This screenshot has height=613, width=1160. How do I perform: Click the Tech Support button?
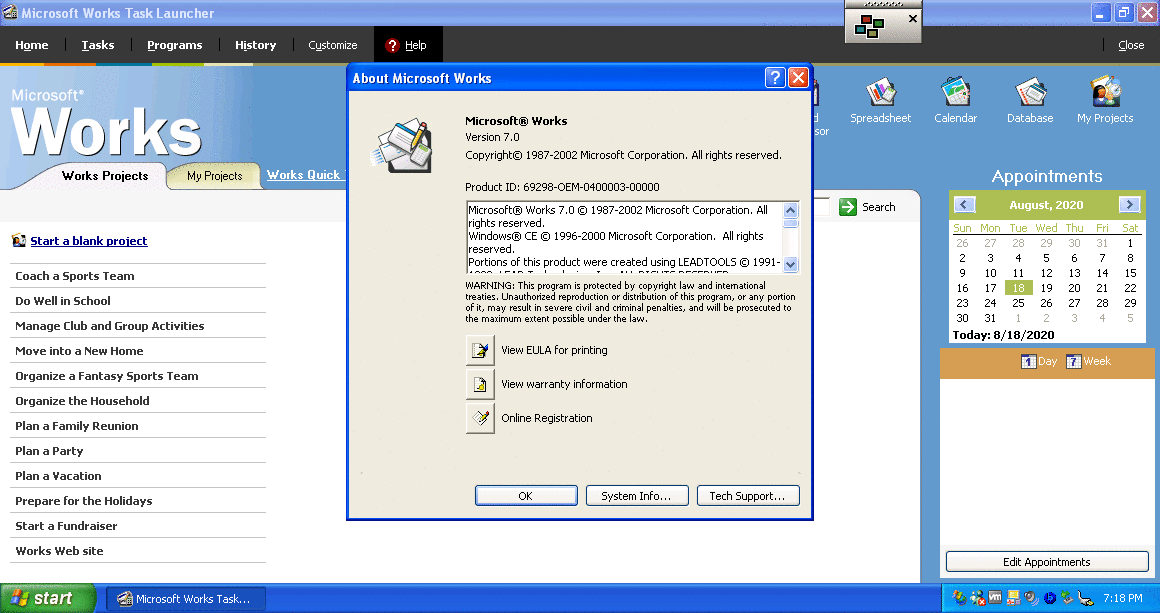[x=747, y=496]
